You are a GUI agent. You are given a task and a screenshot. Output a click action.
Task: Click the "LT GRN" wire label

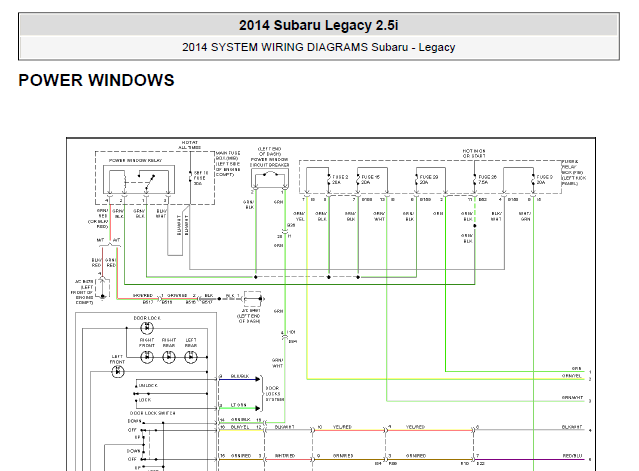pyautogui.click(x=238, y=405)
